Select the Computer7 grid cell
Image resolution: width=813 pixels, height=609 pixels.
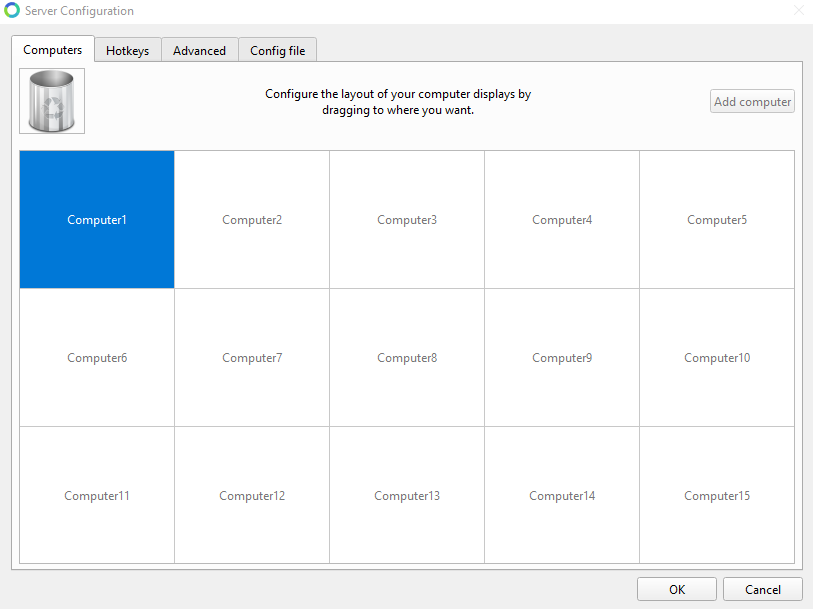252,358
